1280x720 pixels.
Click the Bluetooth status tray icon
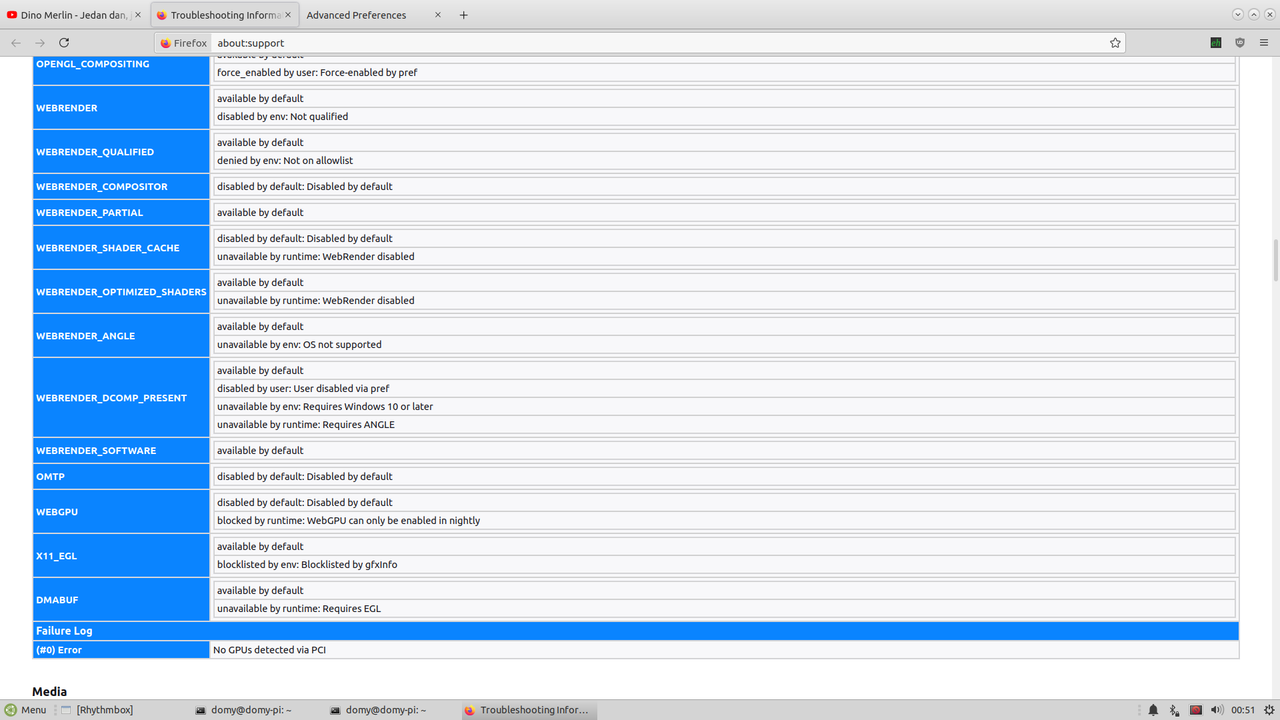(x=1172, y=710)
